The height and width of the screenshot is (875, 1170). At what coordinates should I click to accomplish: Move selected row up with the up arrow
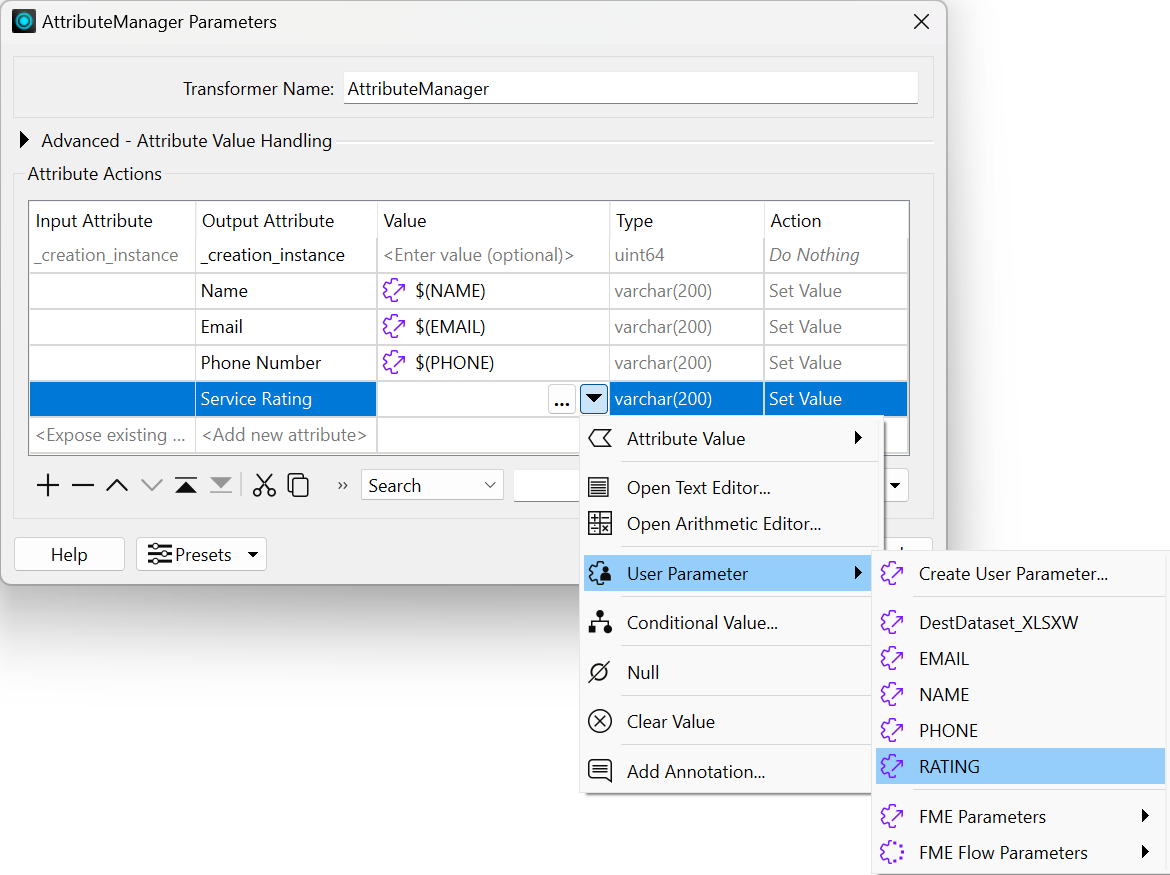[x=117, y=486]
